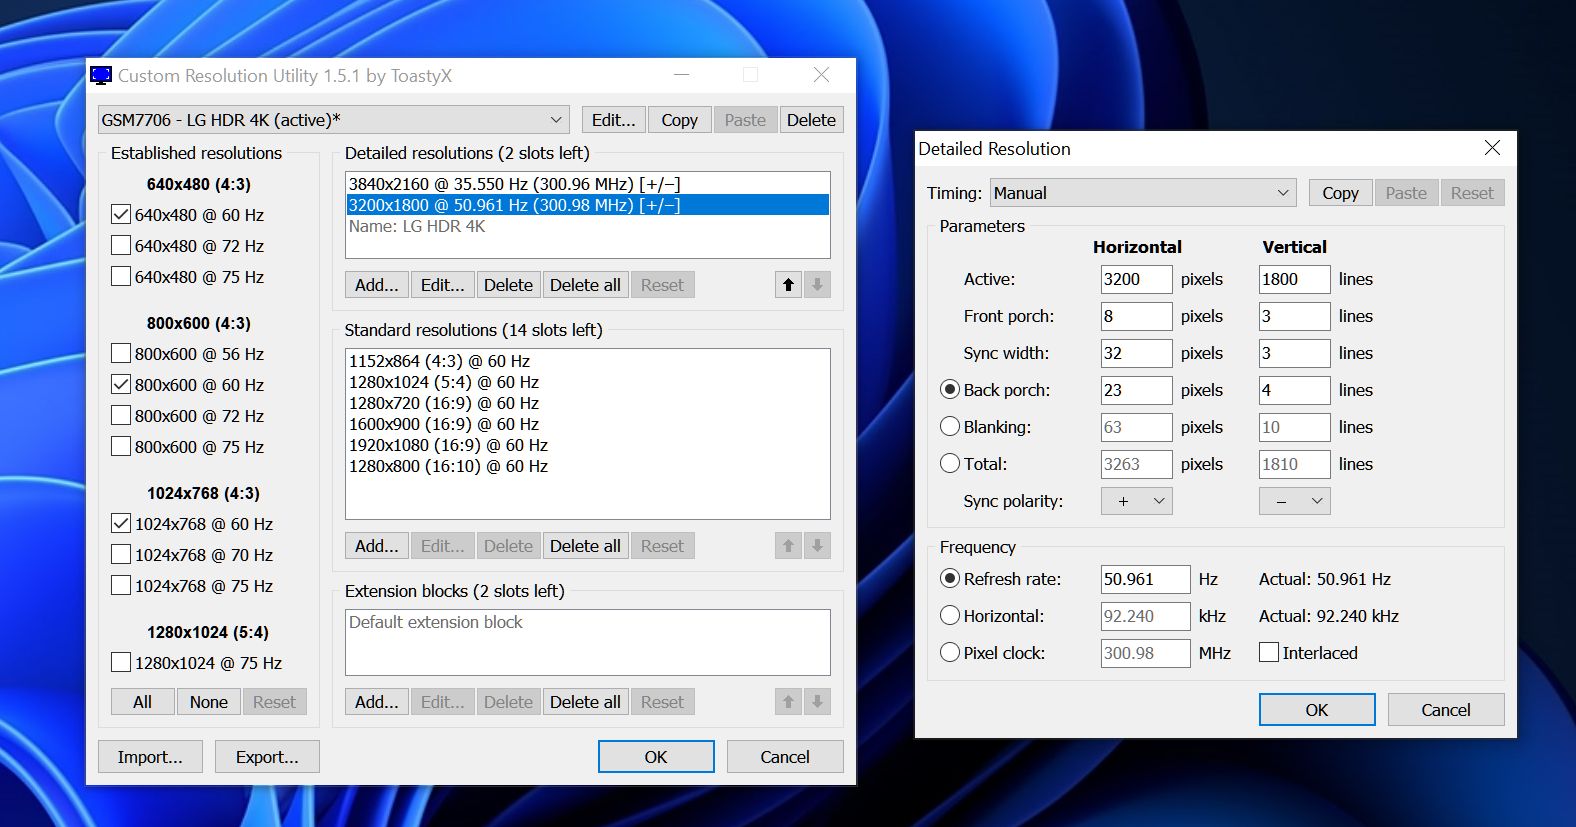Viewport: 1576px width, 827px height.
Task: Select 1920x1080 (16:9) @ 60 Hz standard resolution
Action: [448, 445]
